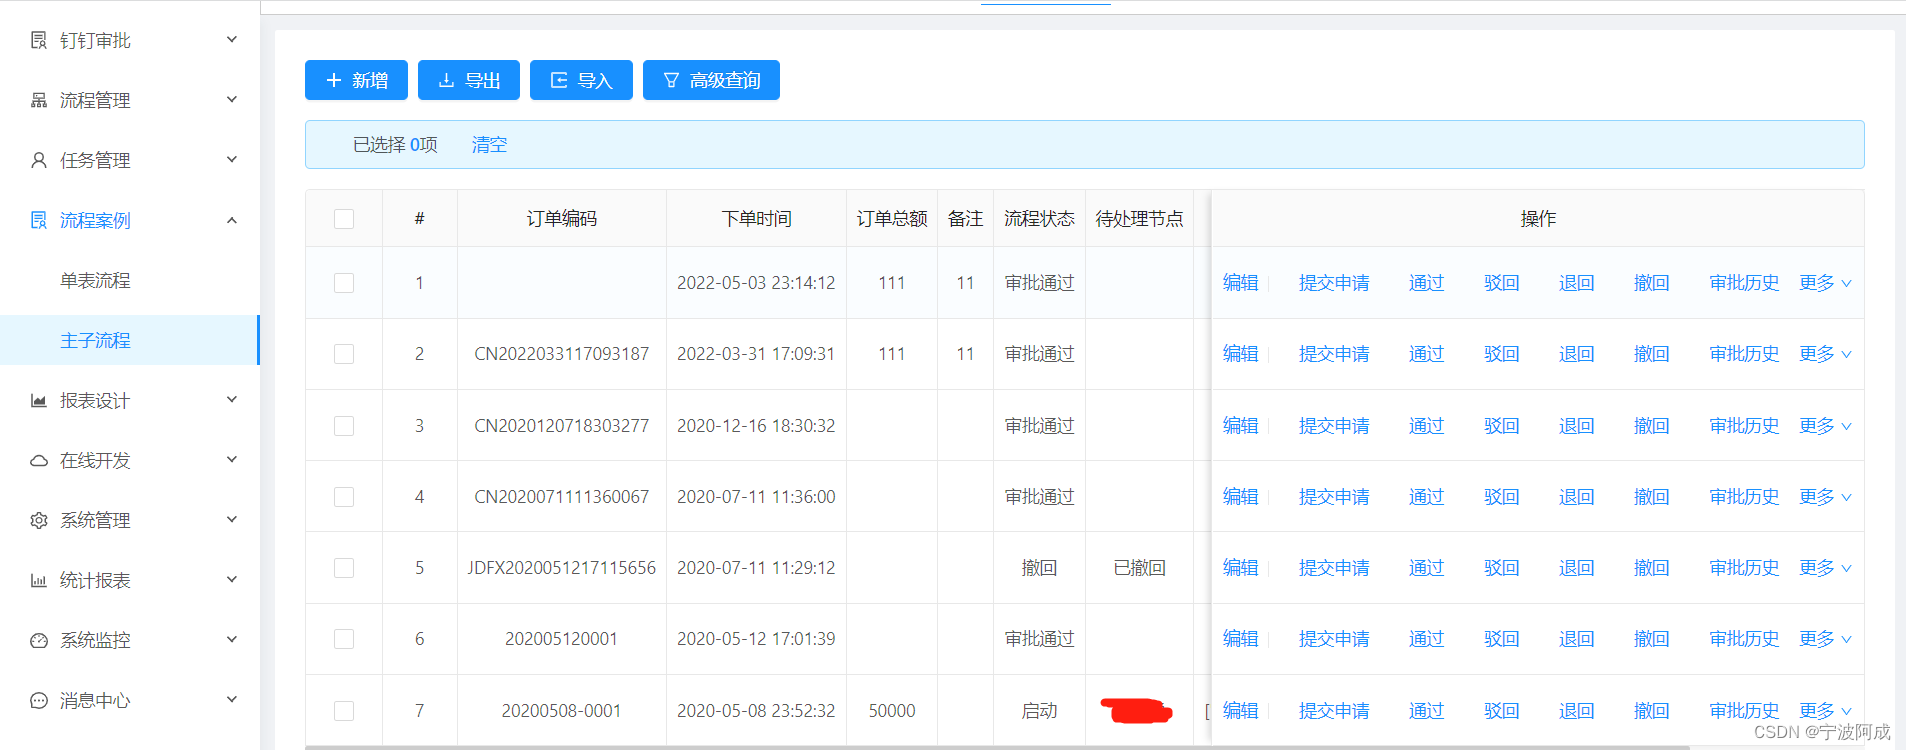The image size is (1906, 750).
Task: Click 通过 for order CN2020071111360067
Action: [1426, 497]
